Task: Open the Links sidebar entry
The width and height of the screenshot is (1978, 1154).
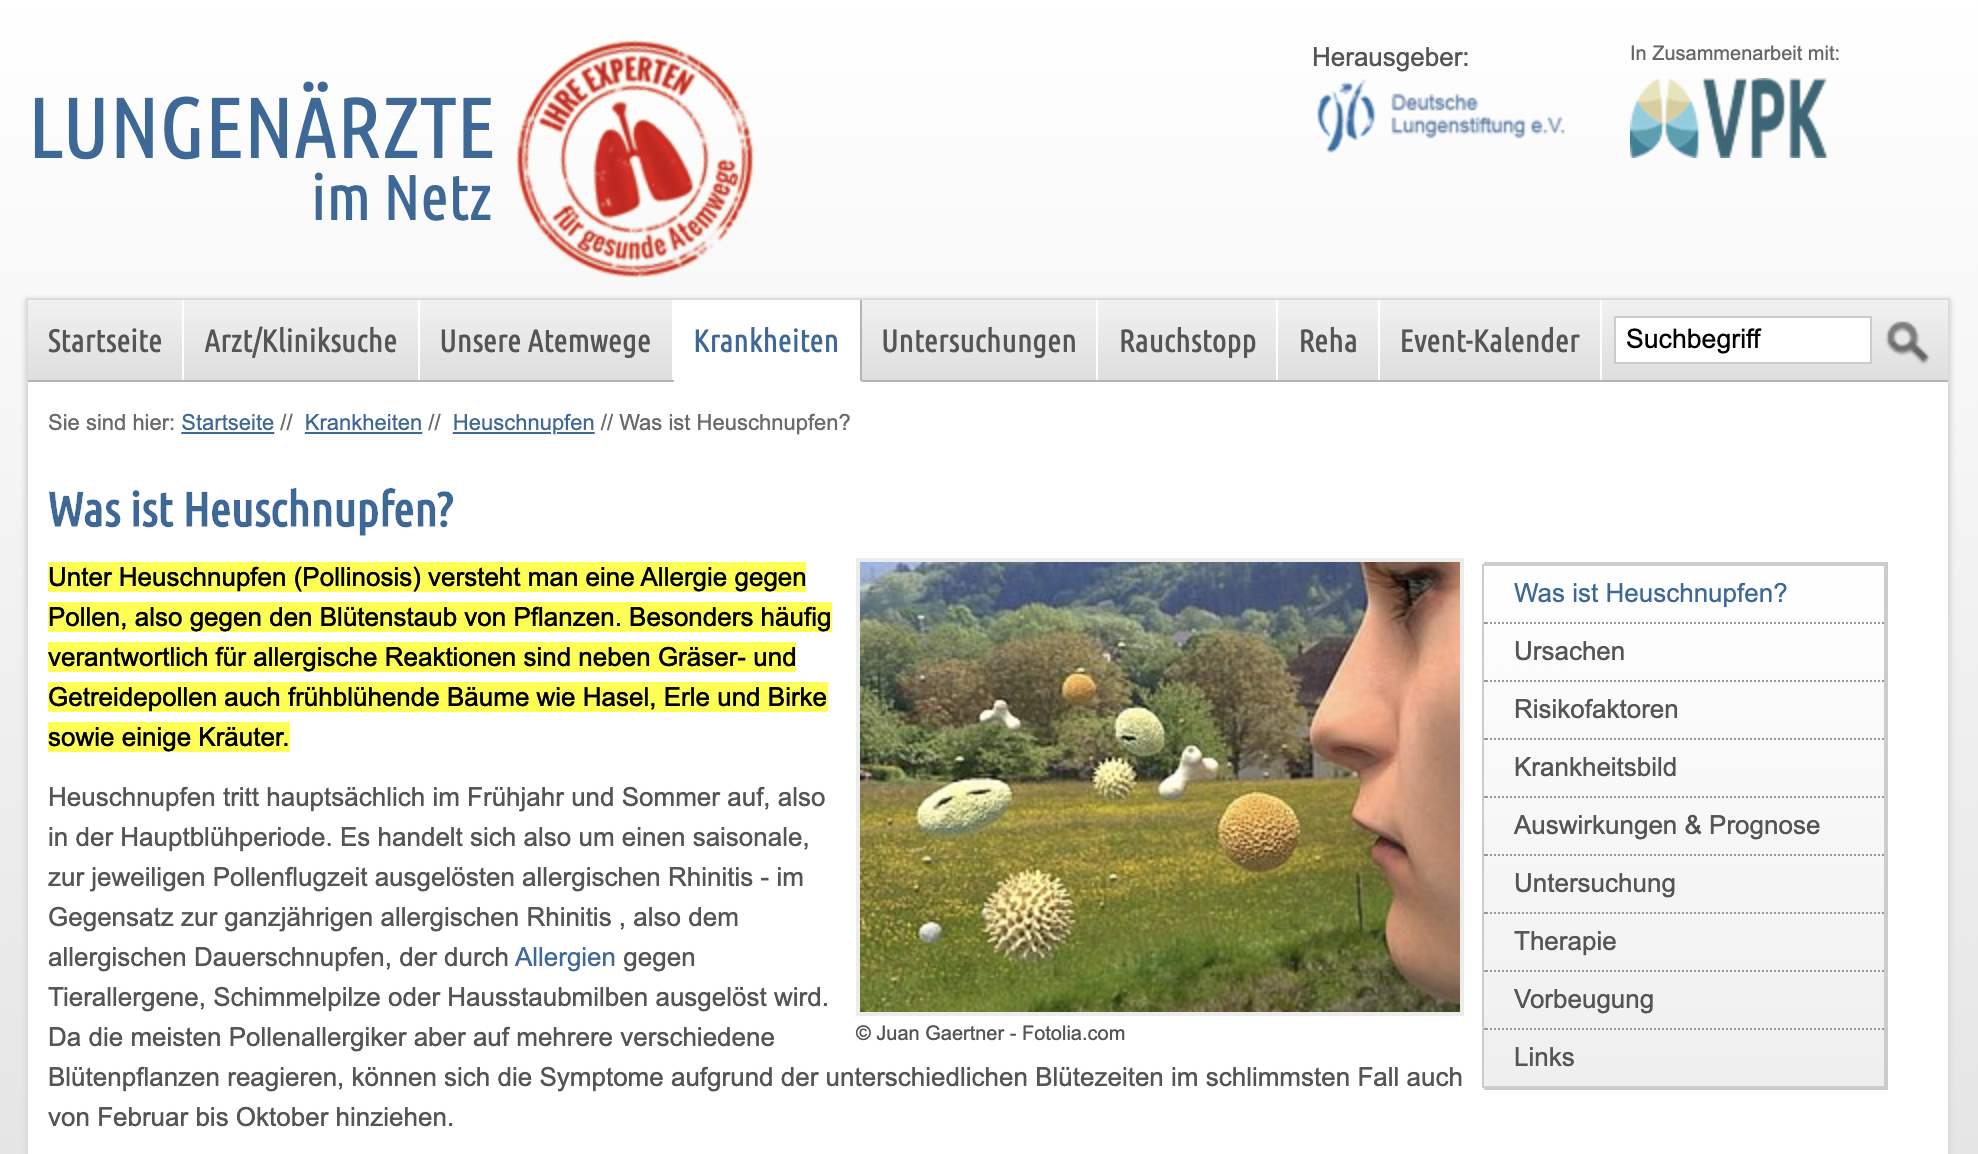Action: pos(1684,1058)
